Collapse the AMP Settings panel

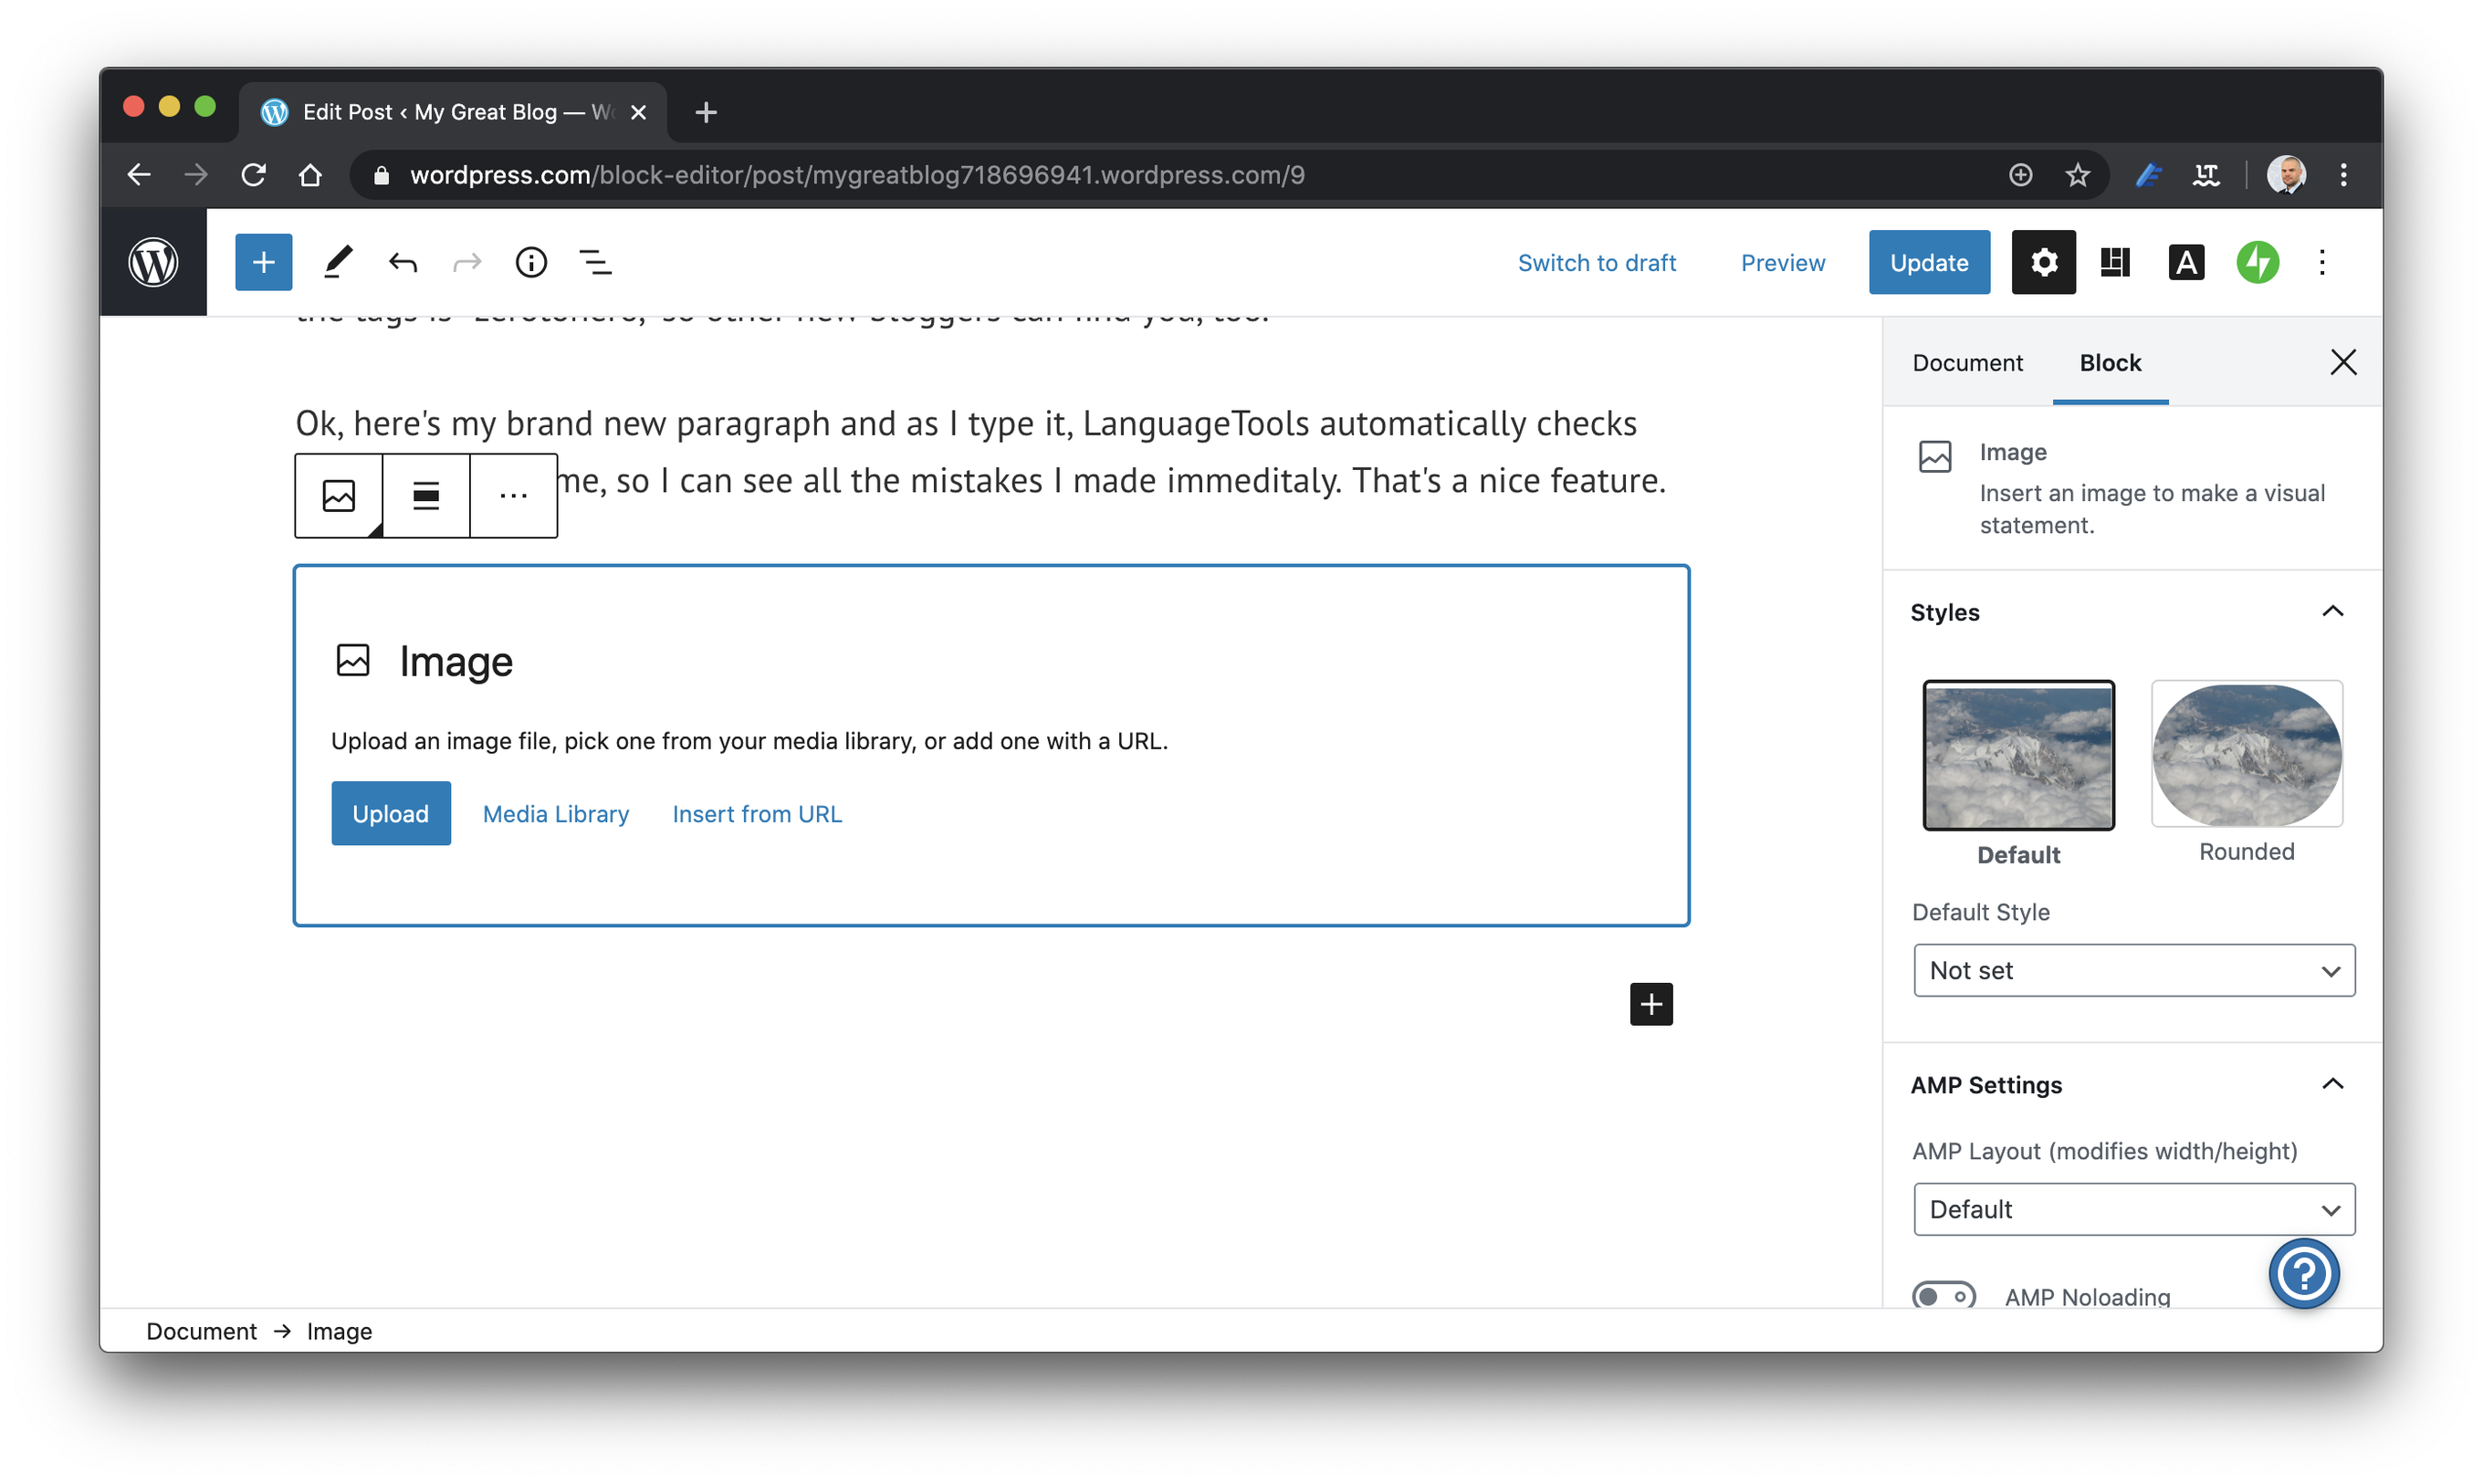2332,1085
